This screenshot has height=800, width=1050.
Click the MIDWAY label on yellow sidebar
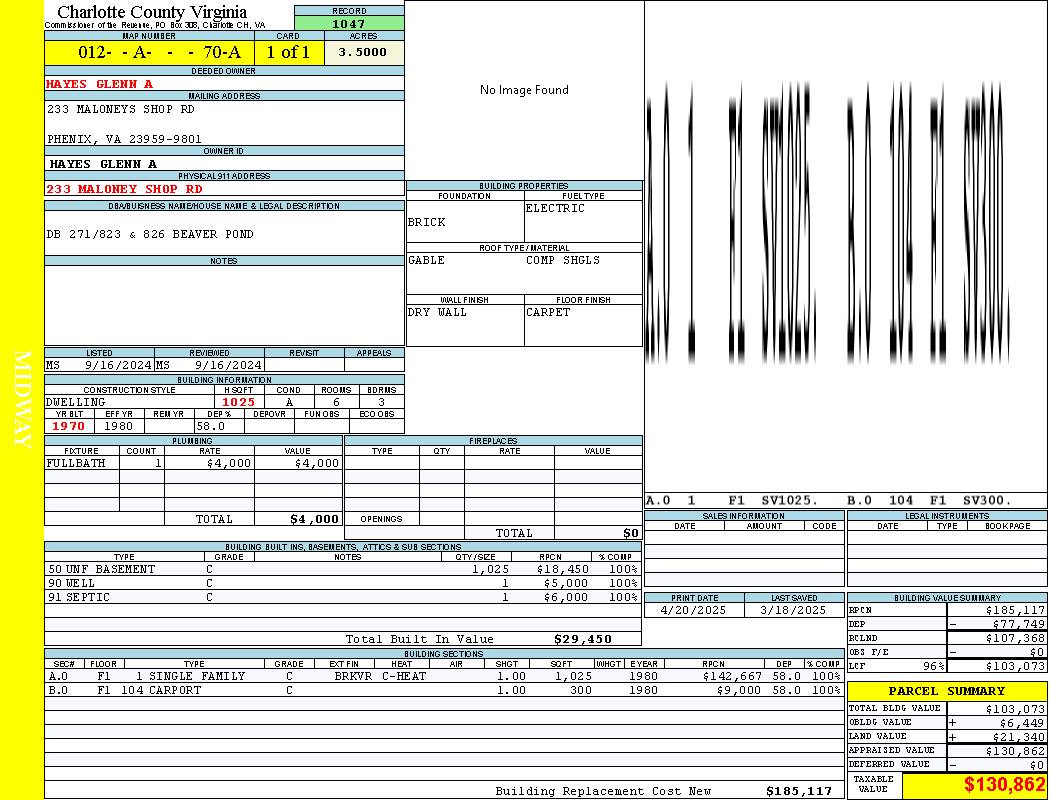[x=22, y=399]
